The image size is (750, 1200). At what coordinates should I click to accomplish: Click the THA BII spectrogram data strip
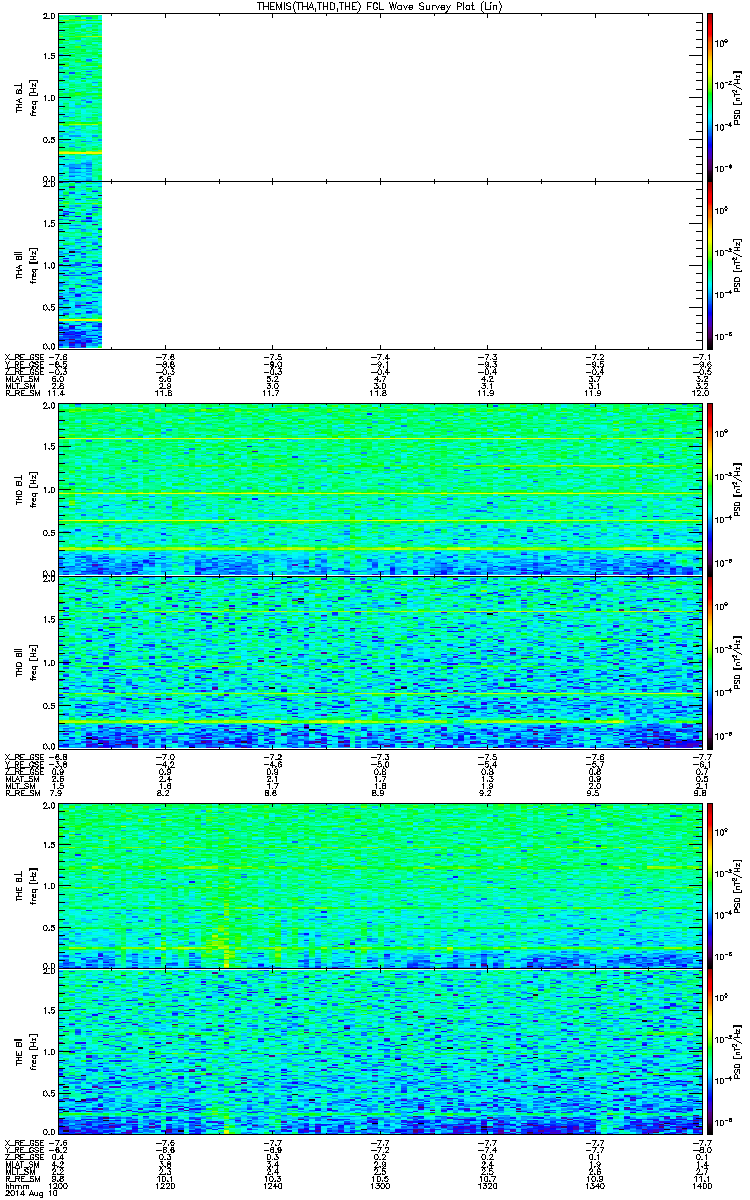(80, 264)
